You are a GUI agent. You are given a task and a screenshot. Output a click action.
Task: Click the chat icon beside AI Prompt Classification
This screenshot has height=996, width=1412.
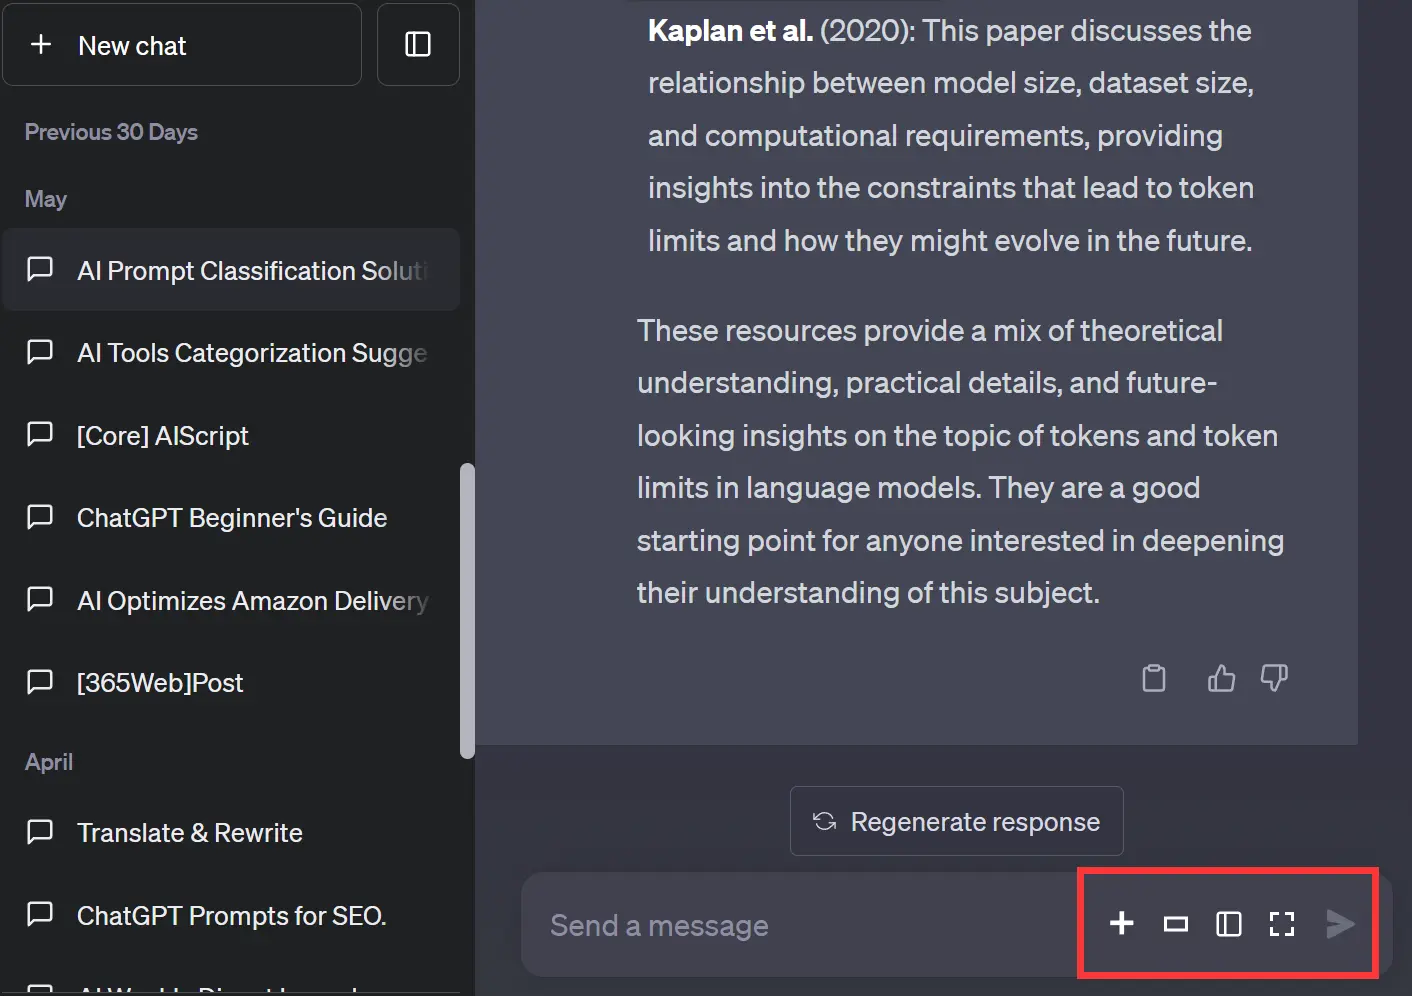40,269
